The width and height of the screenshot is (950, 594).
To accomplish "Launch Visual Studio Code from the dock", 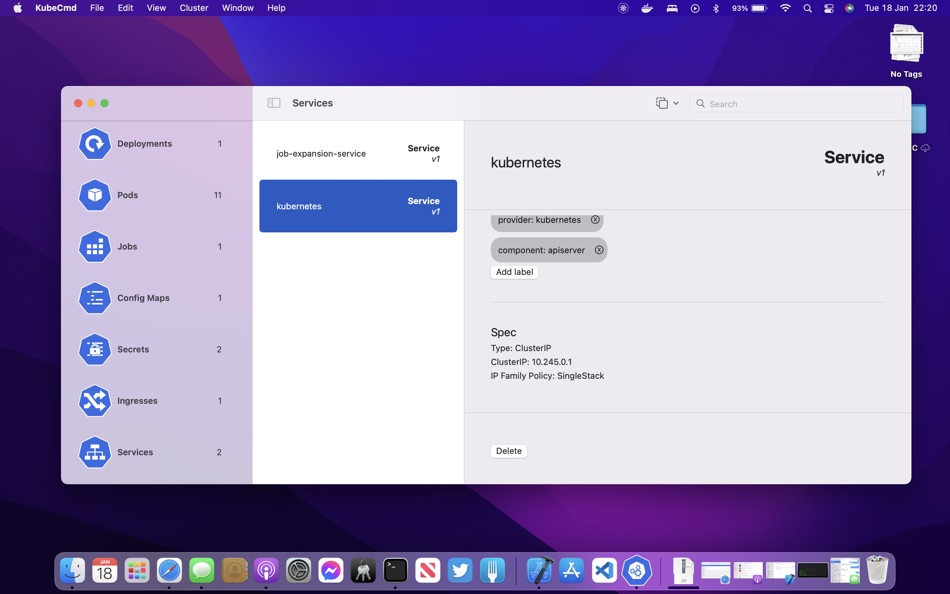I will click(x=604, y=570).
